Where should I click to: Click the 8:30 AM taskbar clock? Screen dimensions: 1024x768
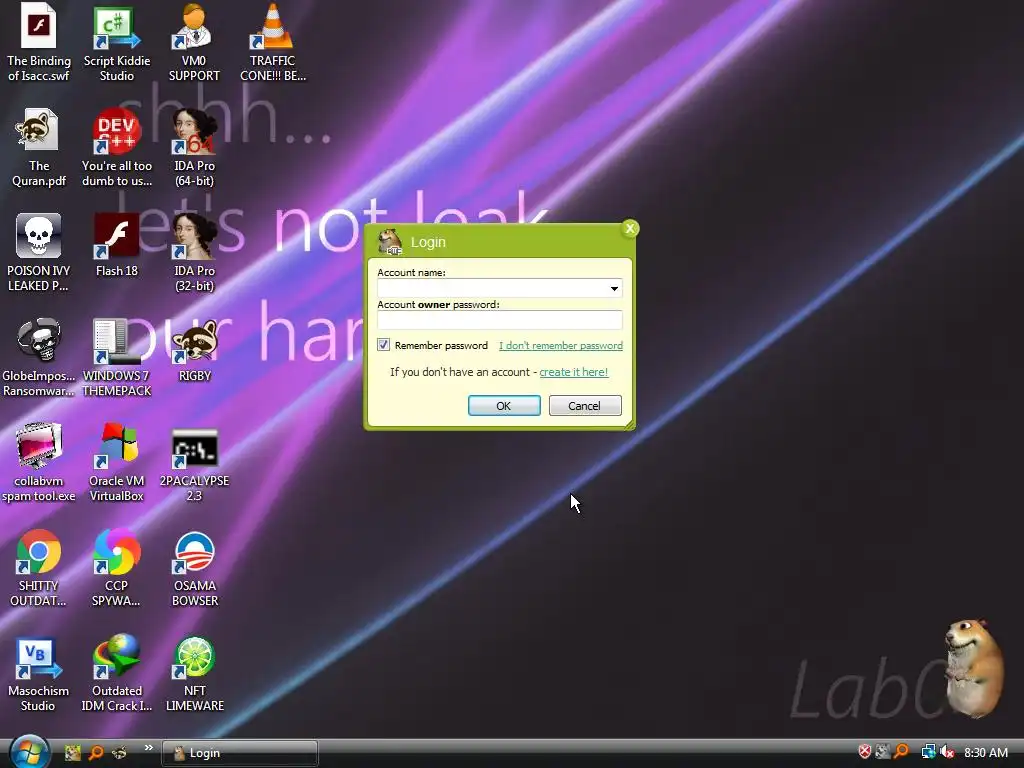click(x=985, y=753)
